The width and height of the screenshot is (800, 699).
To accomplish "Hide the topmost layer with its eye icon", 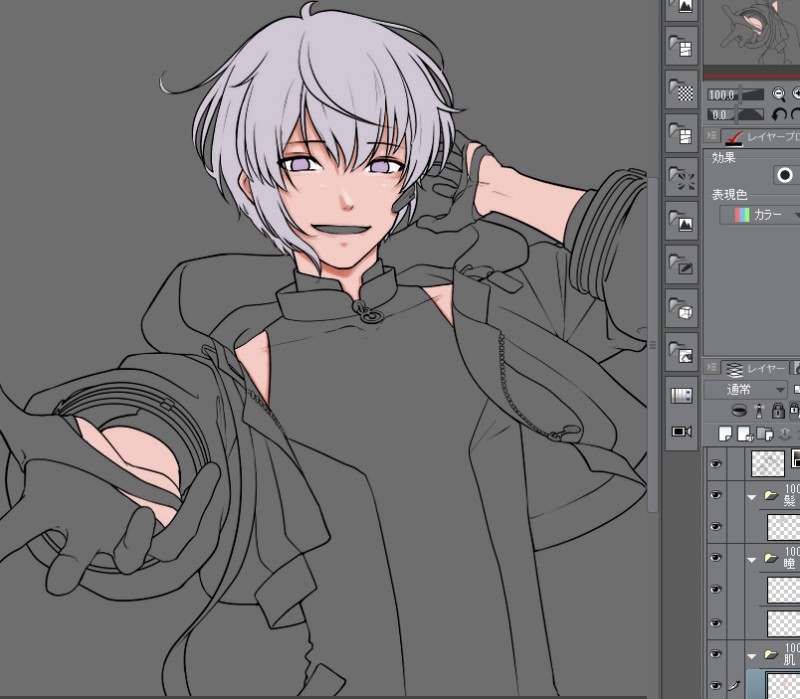I will (x=715, y=463).
